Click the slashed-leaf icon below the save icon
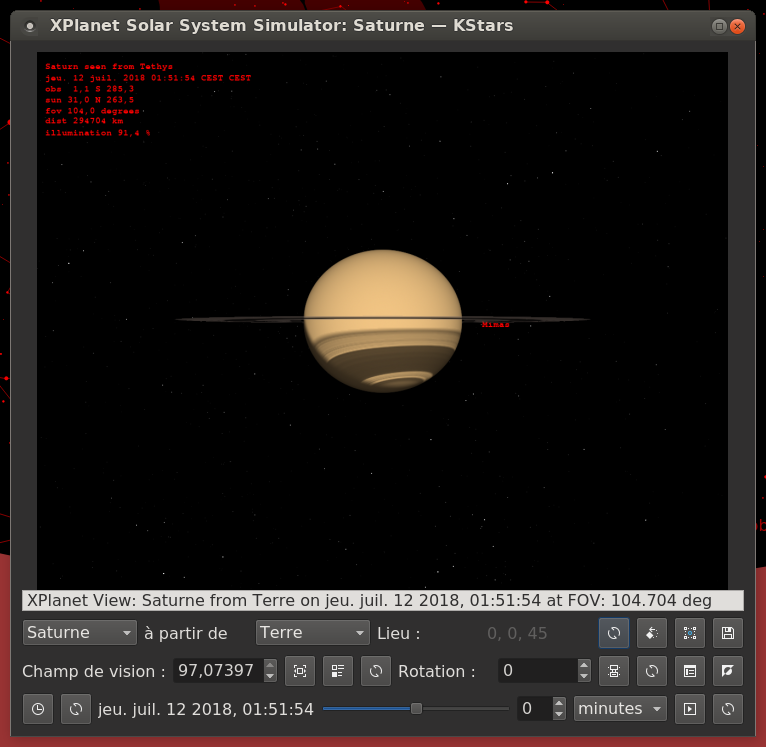The width and height of the screenshot is (766, 747). (728, 671)
